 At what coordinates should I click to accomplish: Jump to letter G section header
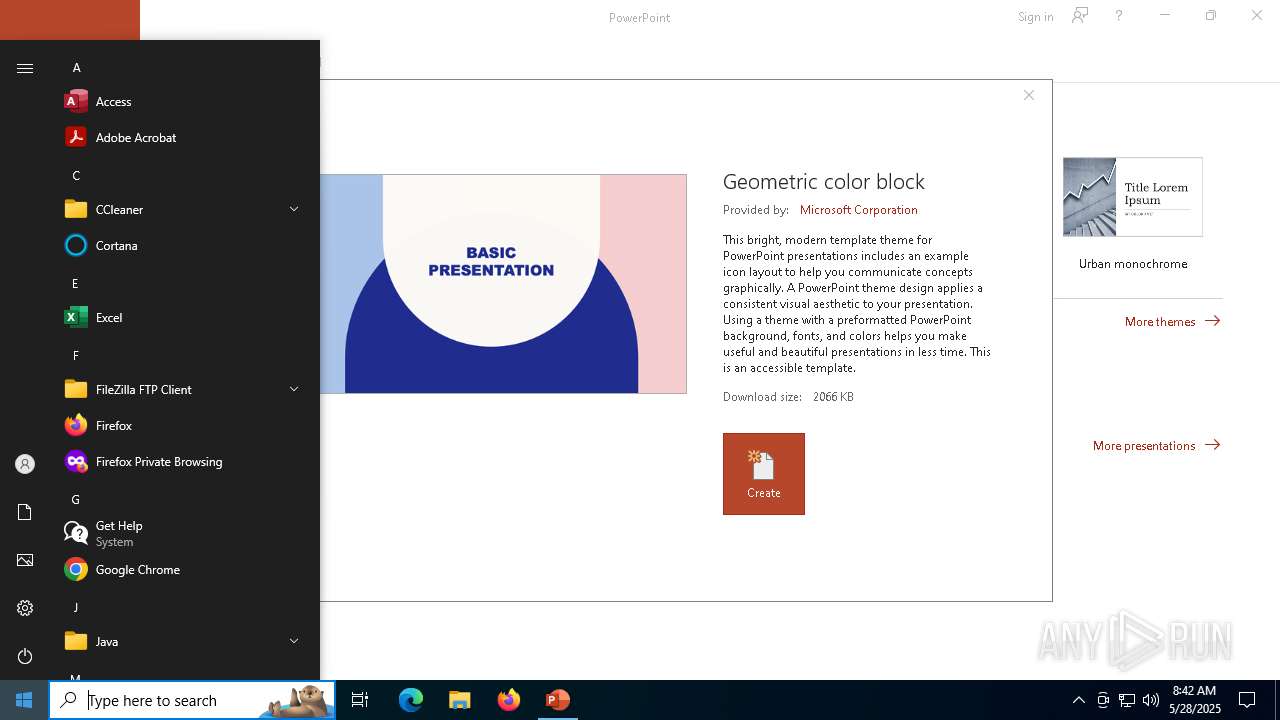pos(75,500)
